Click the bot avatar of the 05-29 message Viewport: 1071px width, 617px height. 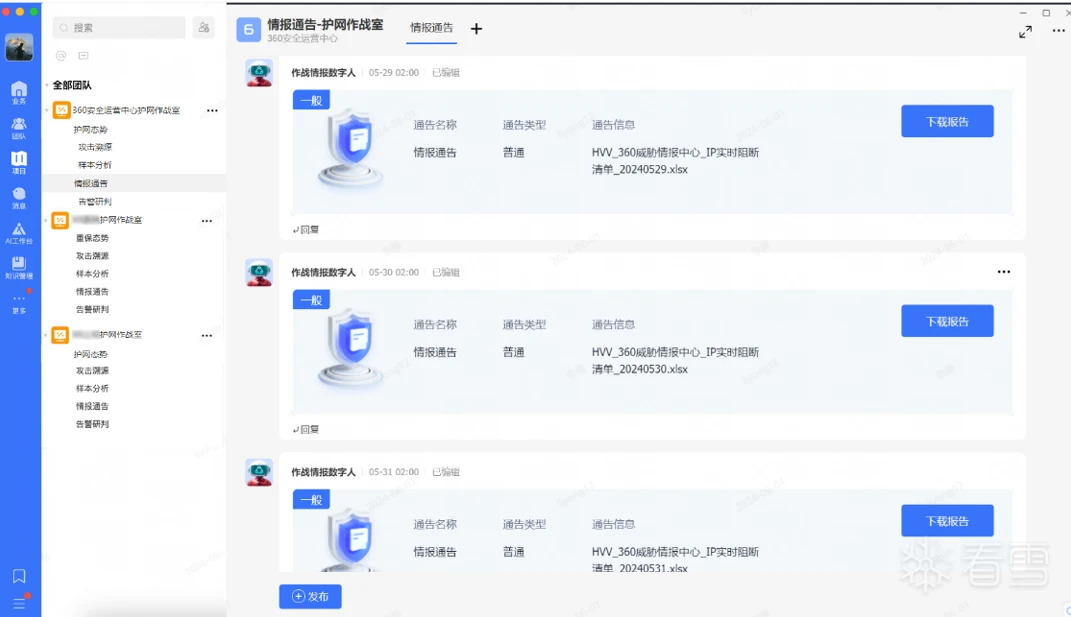259,73
